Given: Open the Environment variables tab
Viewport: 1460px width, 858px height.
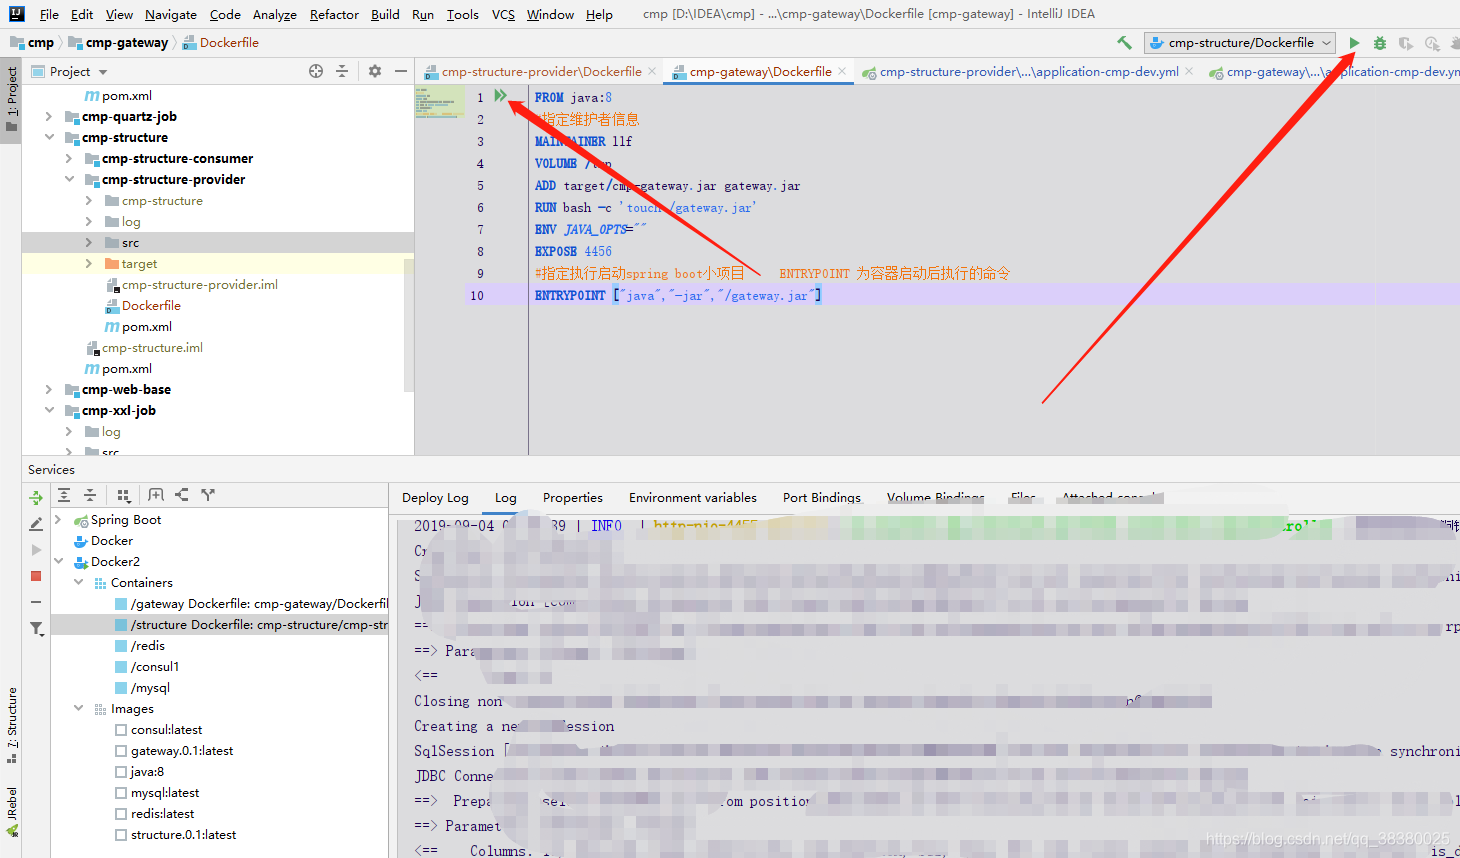Looking at the screenshot, I should (x=692, y=497).
